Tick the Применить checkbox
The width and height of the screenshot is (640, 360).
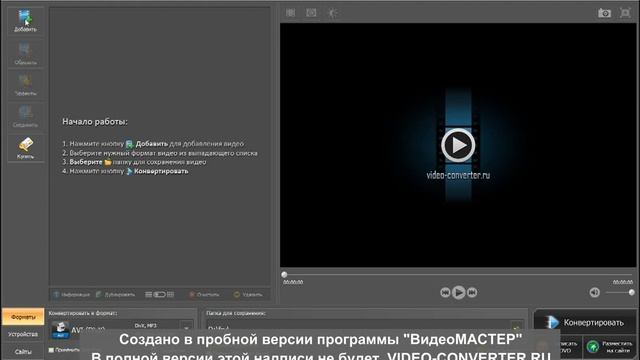pyautogui.click(x=51, y=350)
